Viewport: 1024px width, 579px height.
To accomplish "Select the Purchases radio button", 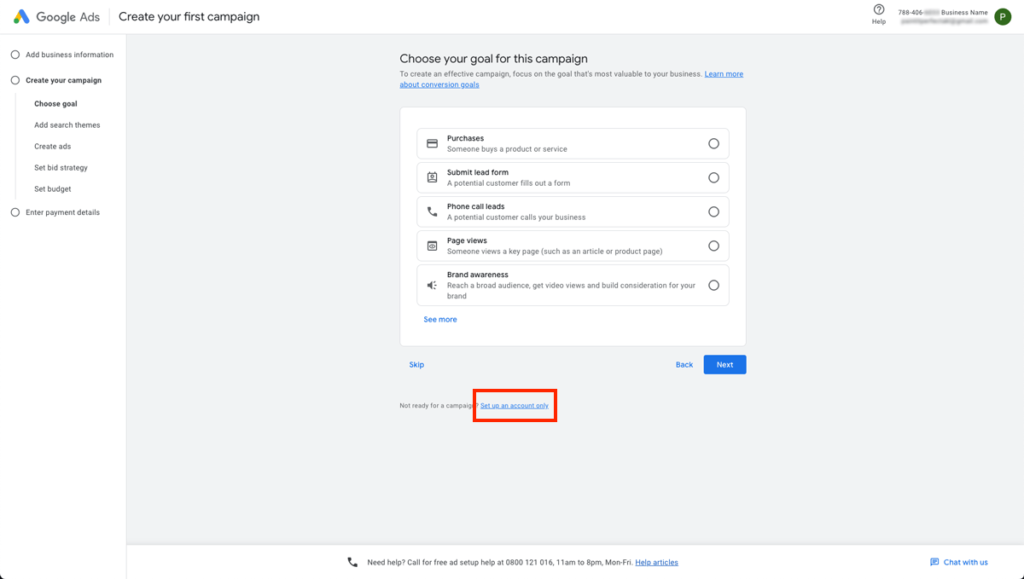I will pyautogui.click(x=713, y=144).
